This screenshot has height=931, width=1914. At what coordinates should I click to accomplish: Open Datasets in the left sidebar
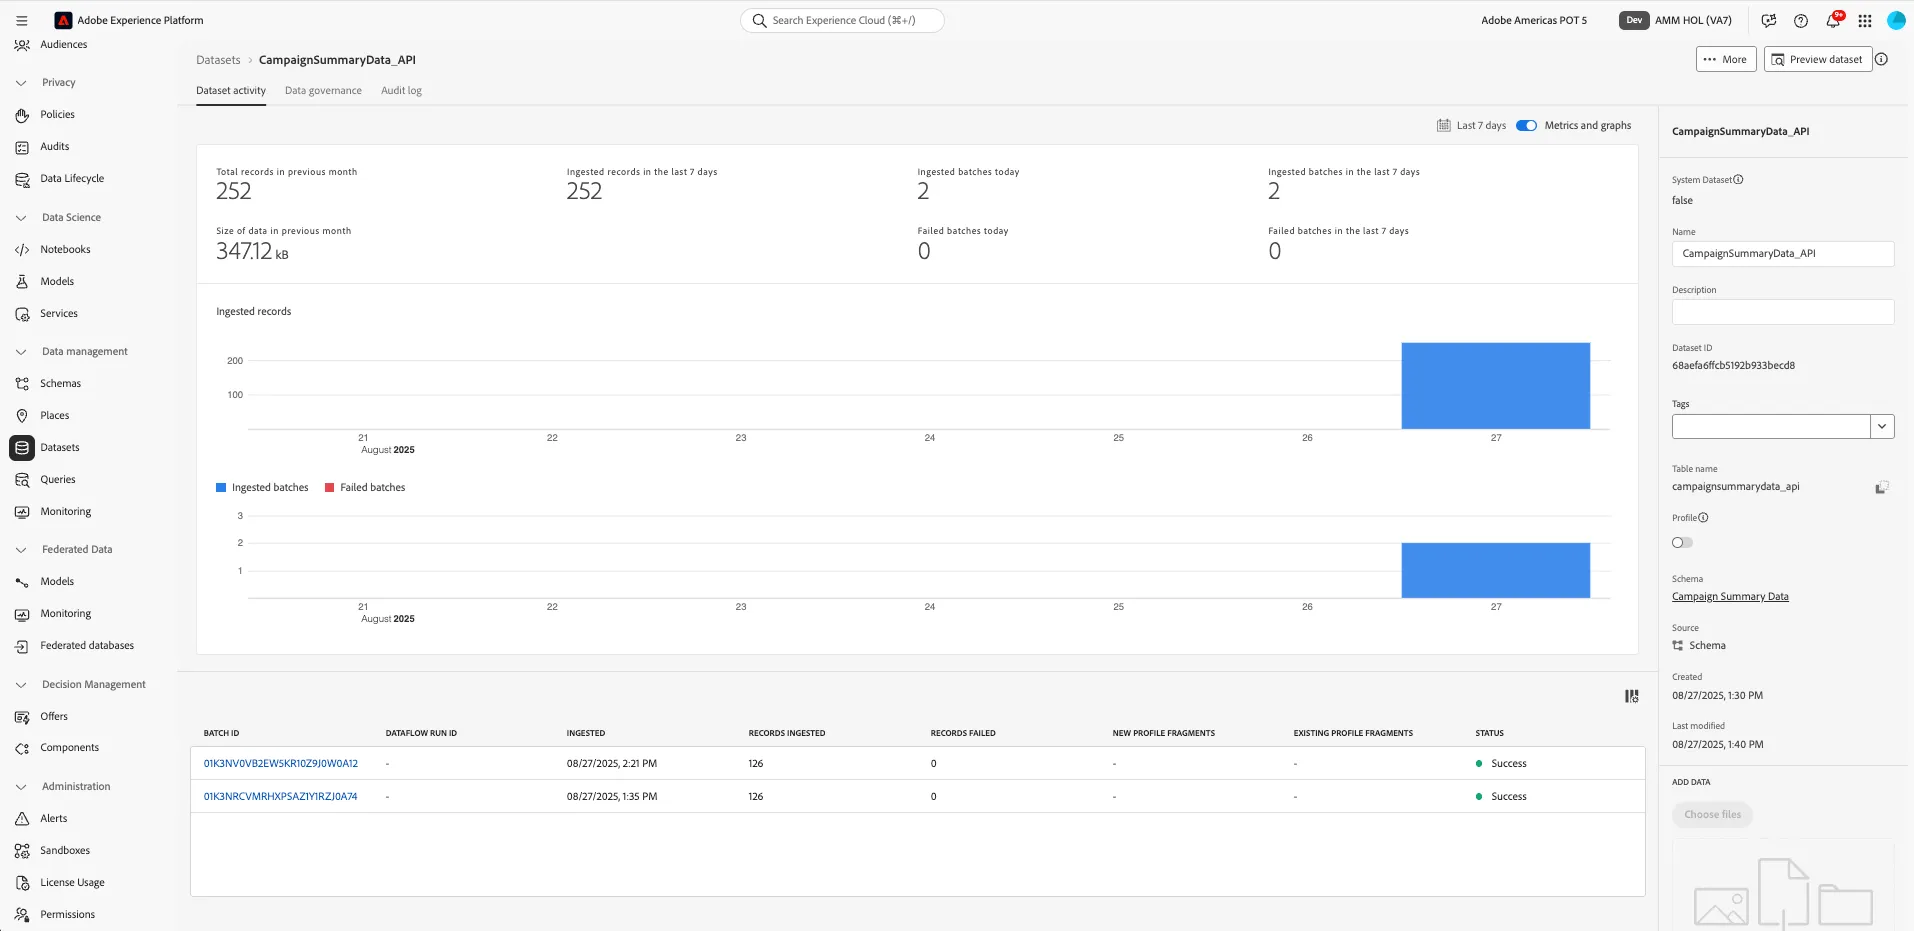coord(60,448)
